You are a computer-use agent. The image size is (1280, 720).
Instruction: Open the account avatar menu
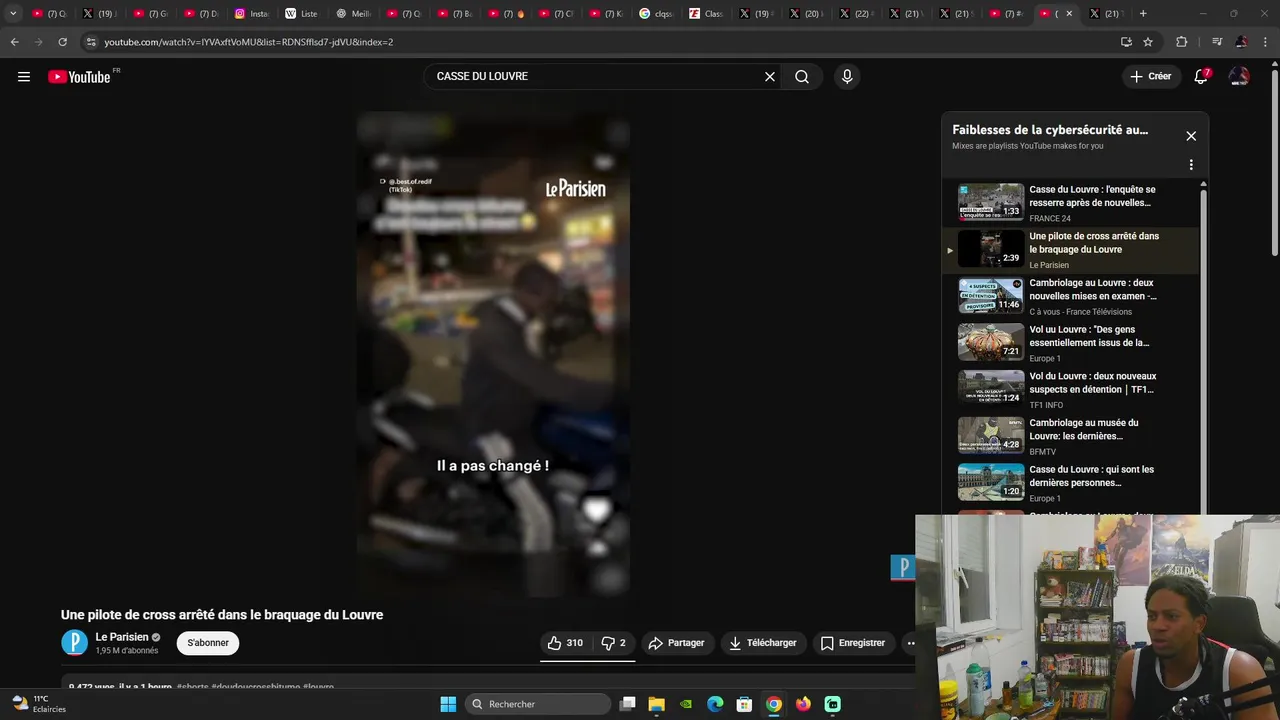coord(1239,76)
